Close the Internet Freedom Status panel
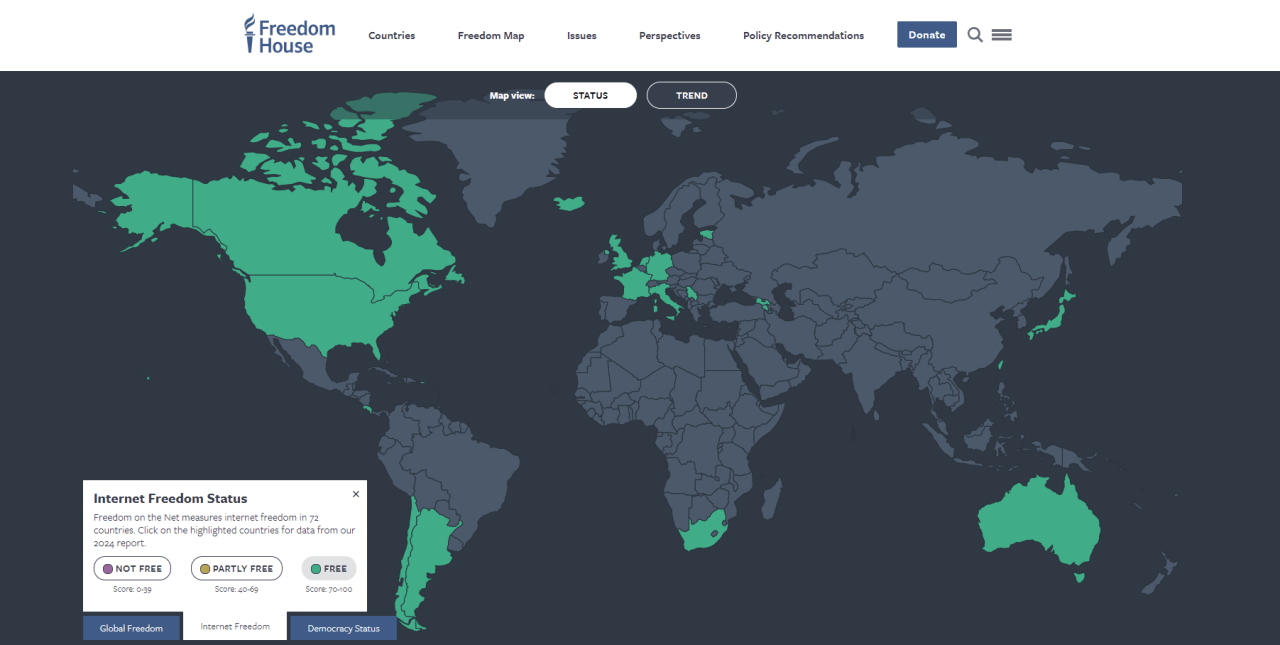The height and width of the screenshot is (645, 1280). (356, 494)
